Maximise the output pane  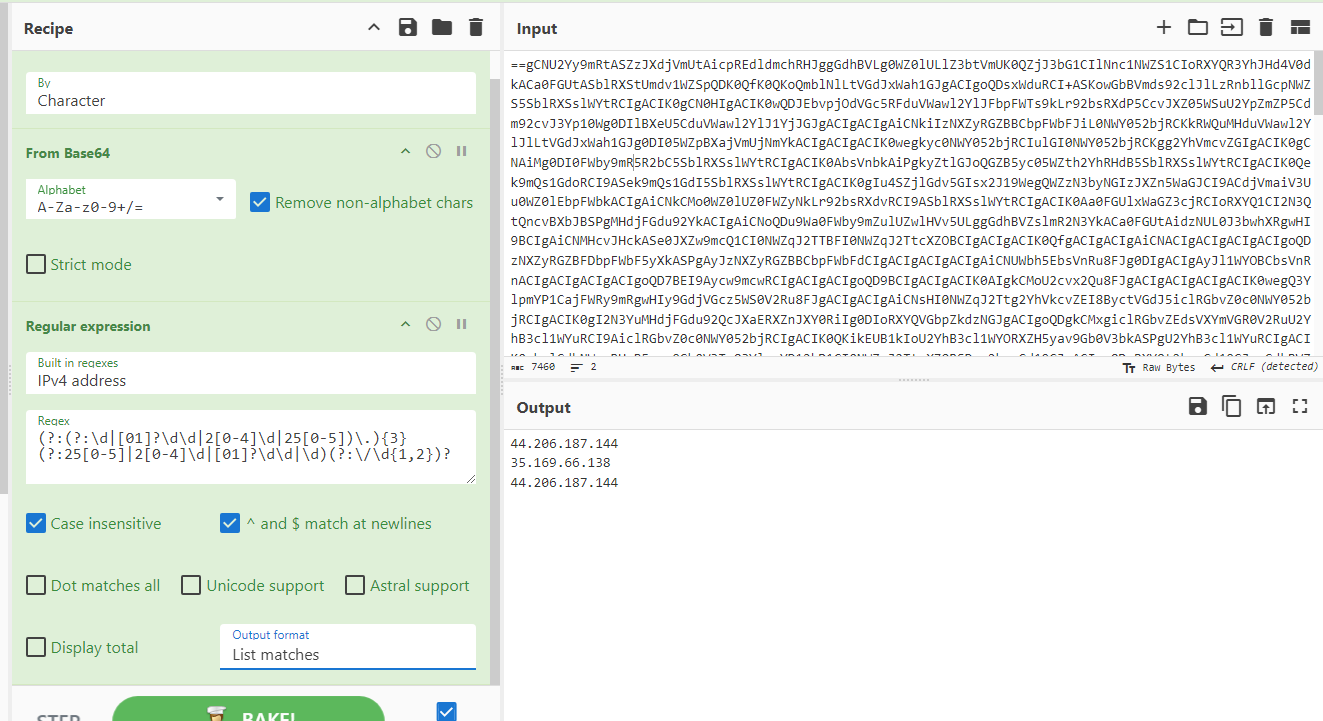(x=1300, y=406)
